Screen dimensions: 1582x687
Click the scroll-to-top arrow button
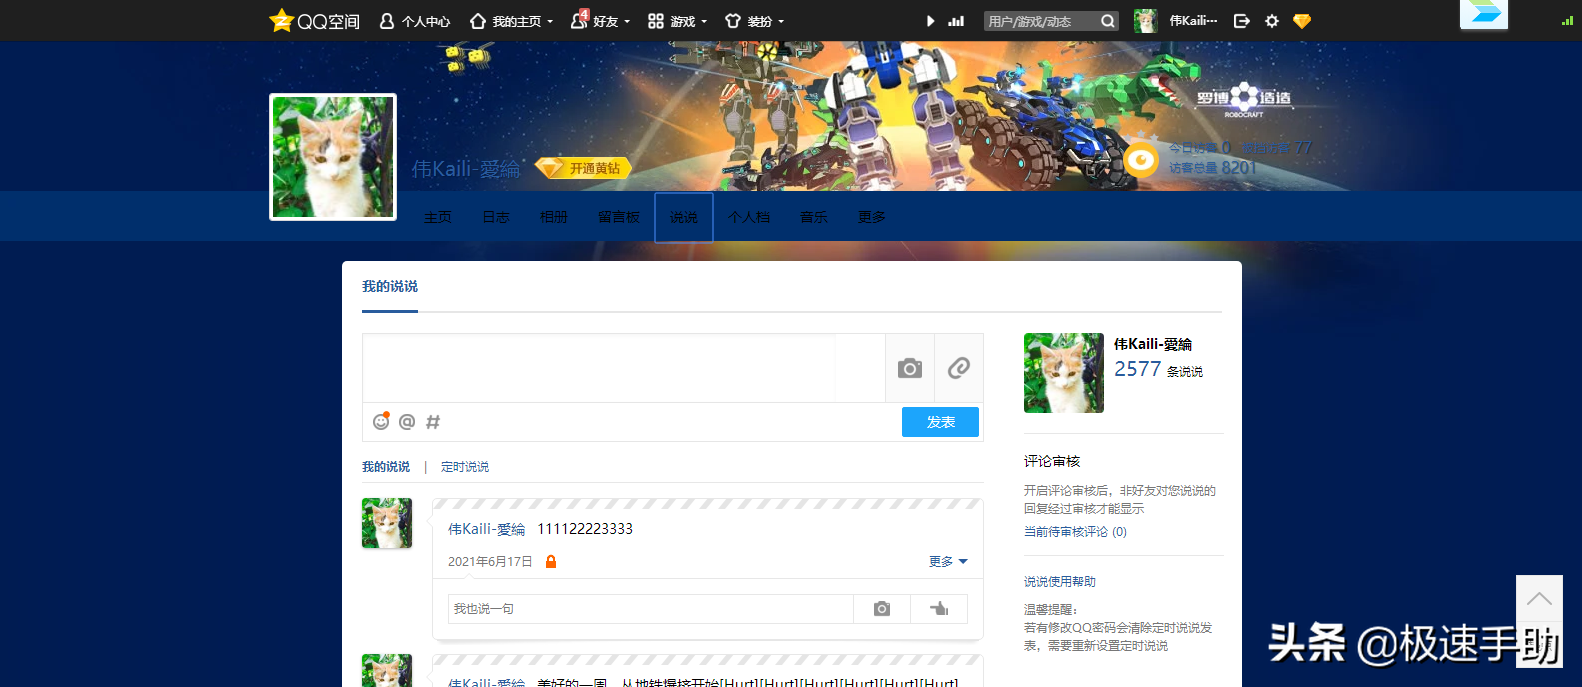[x=1538, y=600]
